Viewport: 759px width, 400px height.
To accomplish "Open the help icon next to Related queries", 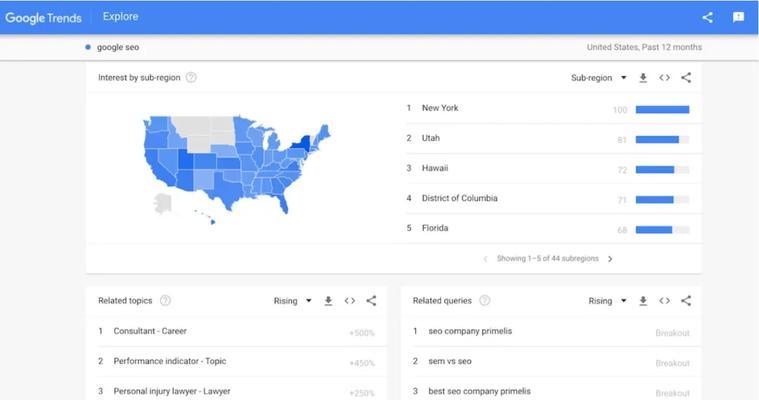I will [485, 301].
